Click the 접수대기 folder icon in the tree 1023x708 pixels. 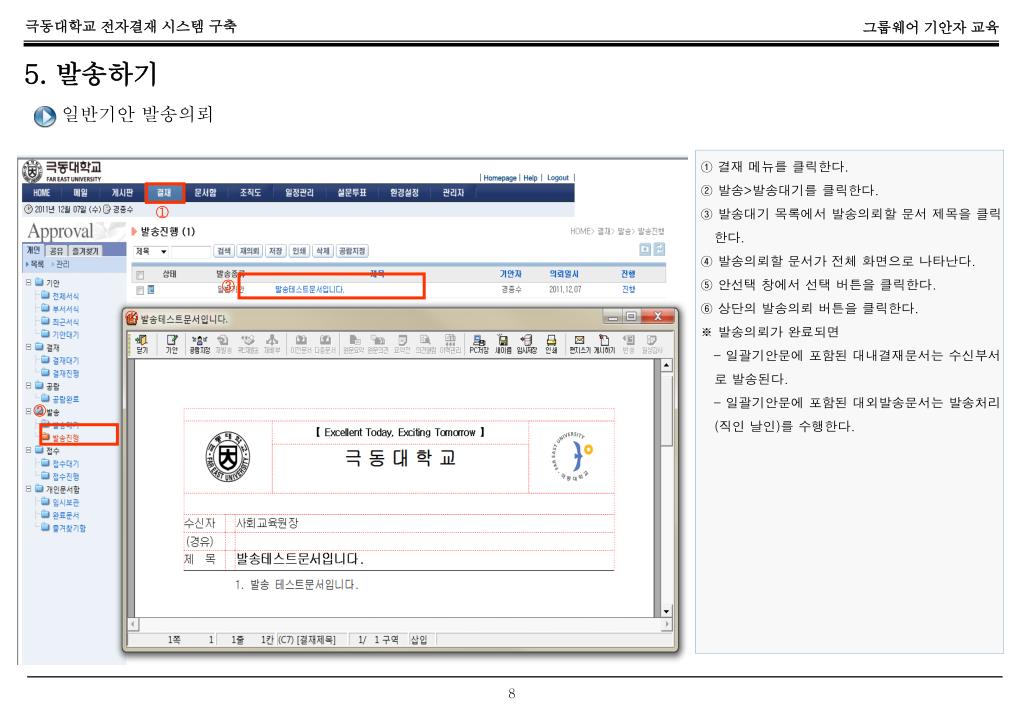tap(46, 463)
